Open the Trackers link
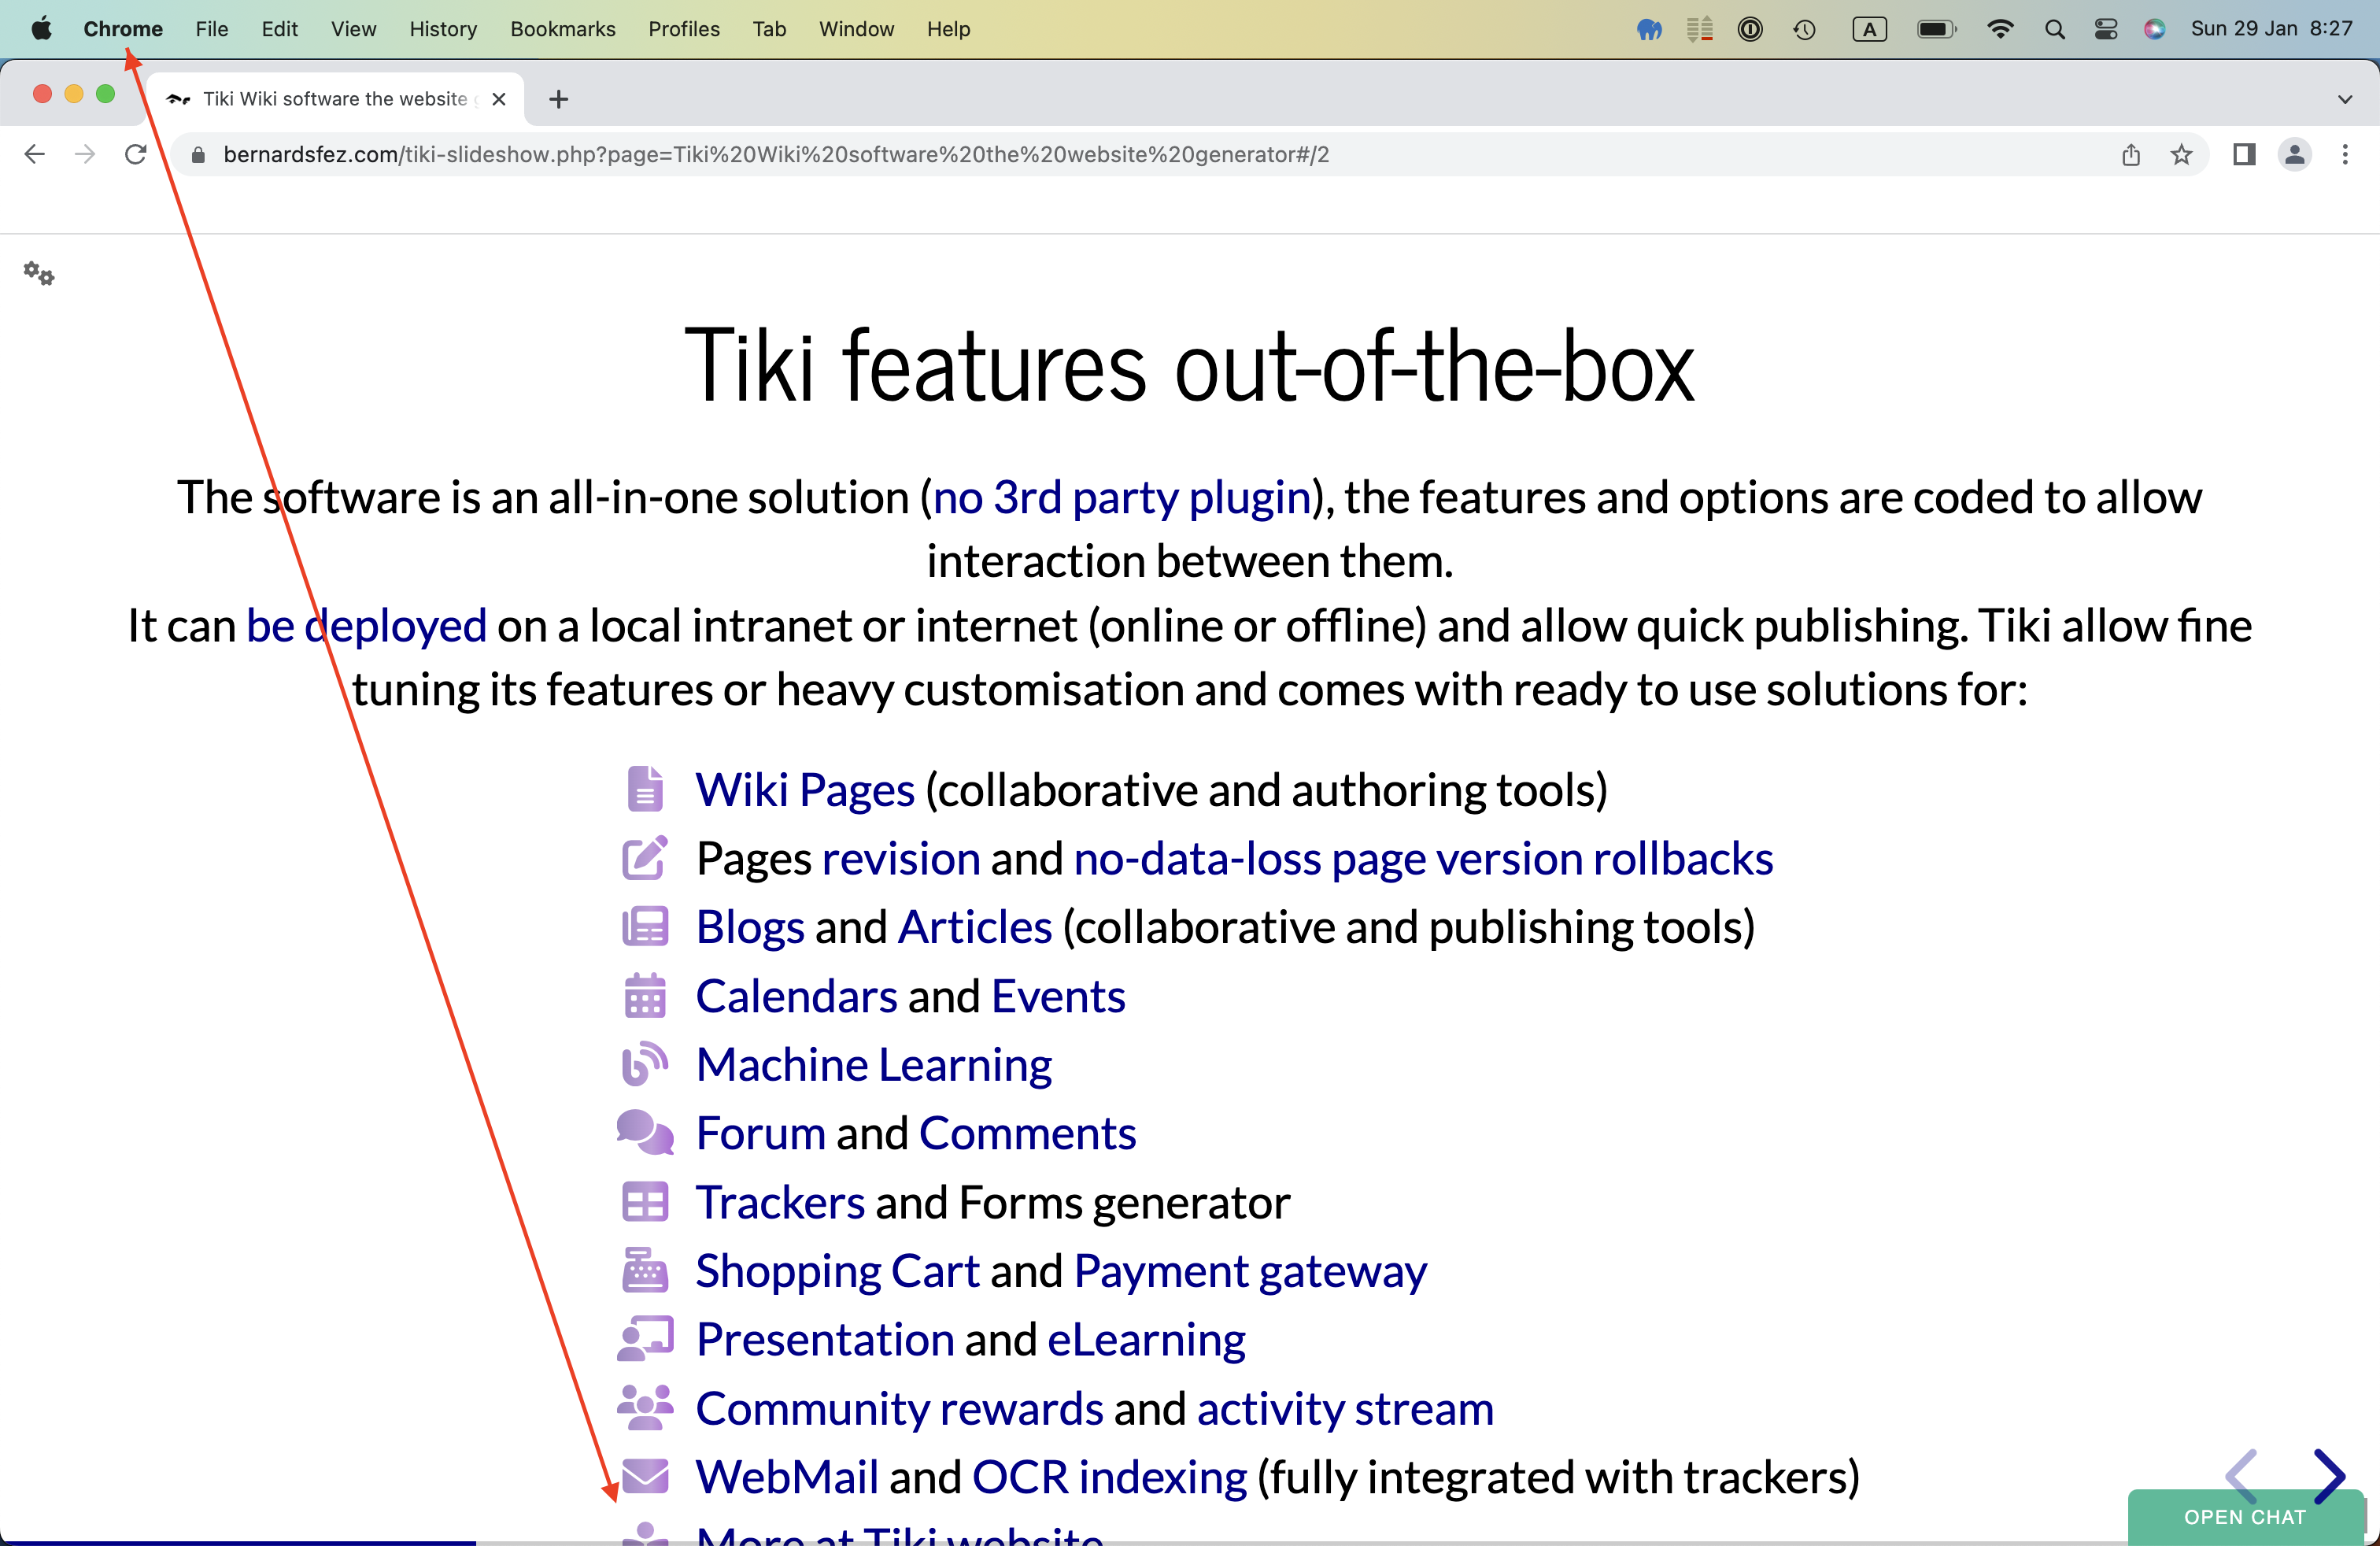Image resolution: width=2380 pixels, height=1546 pixels. [780, 1203]
